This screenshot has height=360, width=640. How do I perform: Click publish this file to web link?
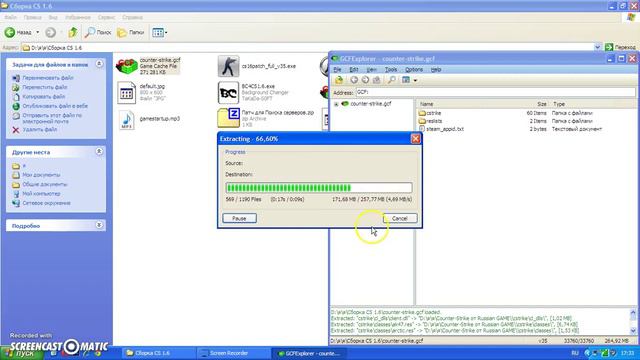tap(55, 106)
